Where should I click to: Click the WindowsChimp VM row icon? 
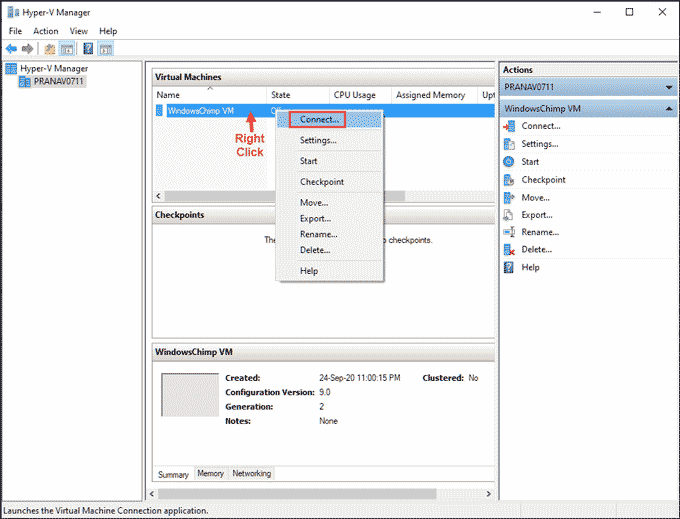tap(159, 111)
